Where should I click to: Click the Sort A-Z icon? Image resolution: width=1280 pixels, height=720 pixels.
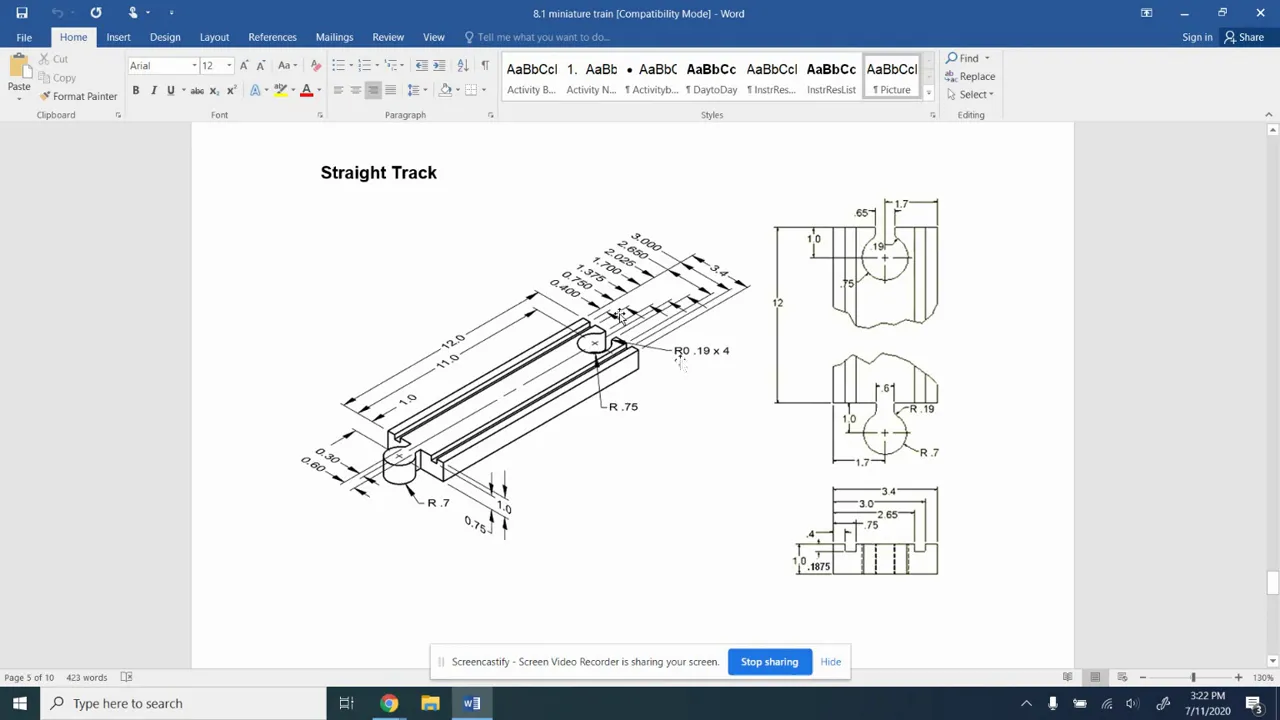point(462,66)
